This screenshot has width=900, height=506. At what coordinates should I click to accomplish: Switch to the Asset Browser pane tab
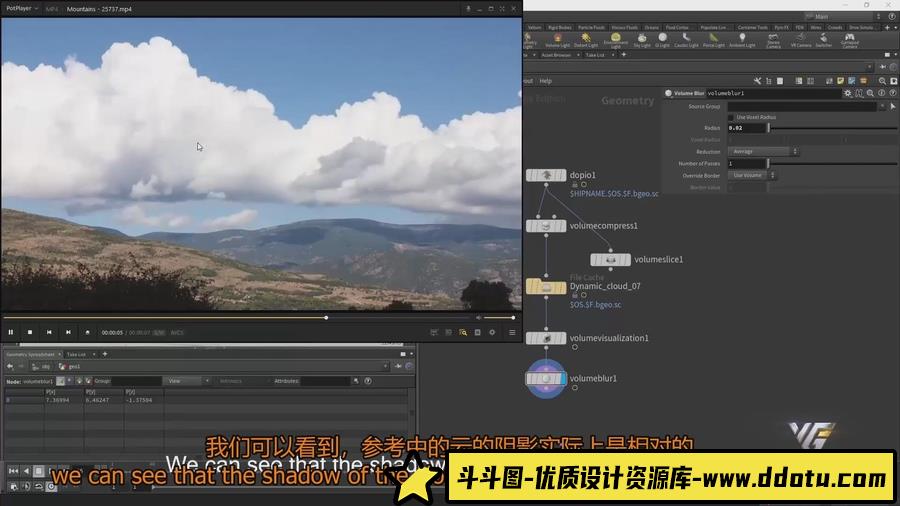(556, 55)
